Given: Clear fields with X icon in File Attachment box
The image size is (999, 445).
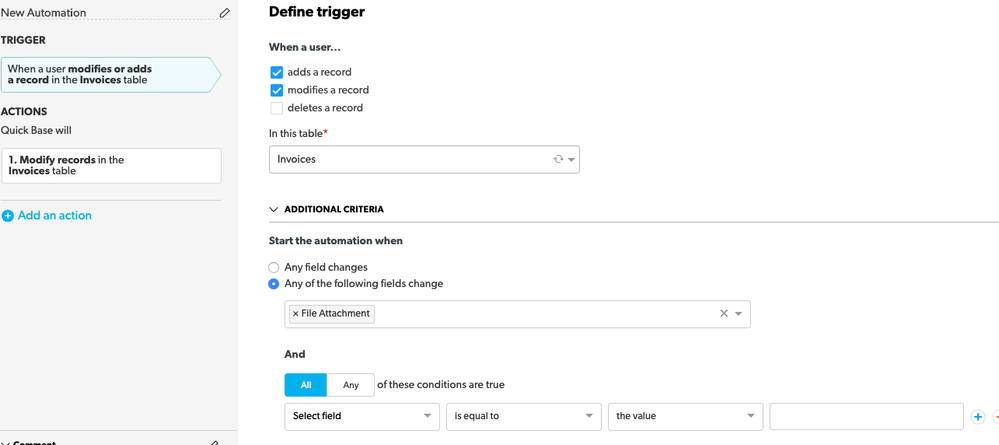Looking at the screenshot, I should 724,313.
